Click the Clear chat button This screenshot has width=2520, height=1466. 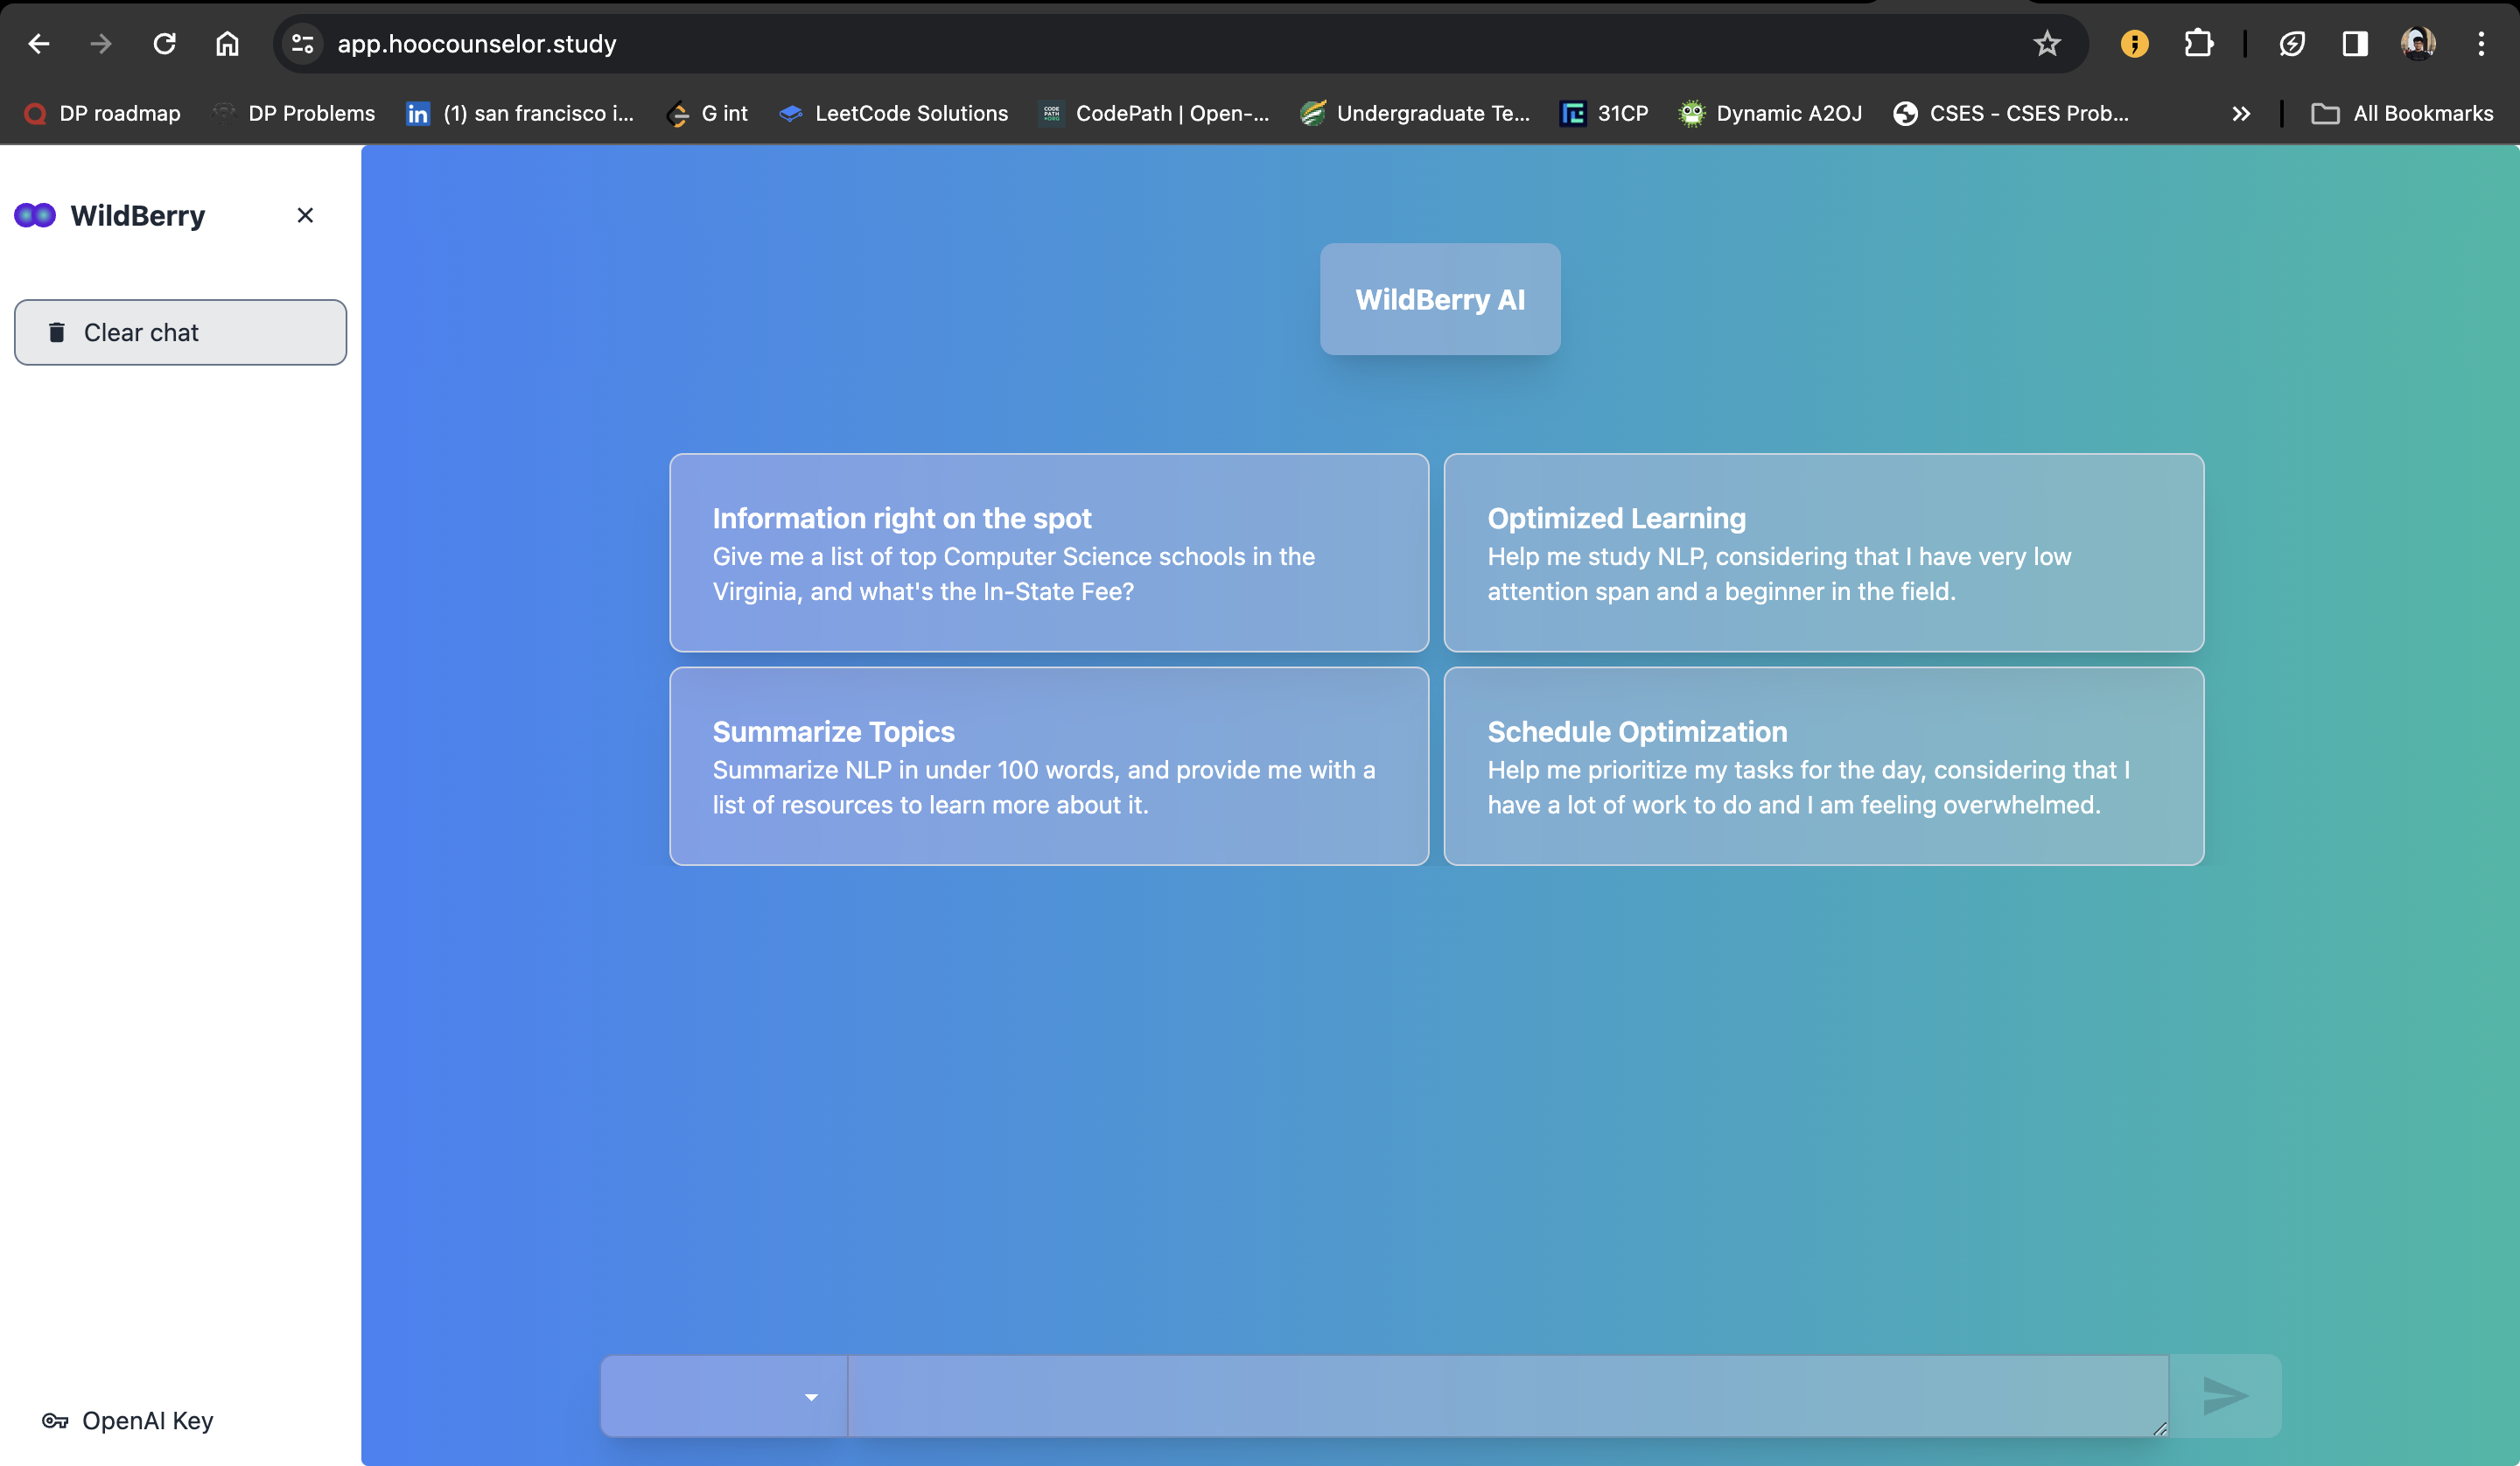click(x=180, y=332)
